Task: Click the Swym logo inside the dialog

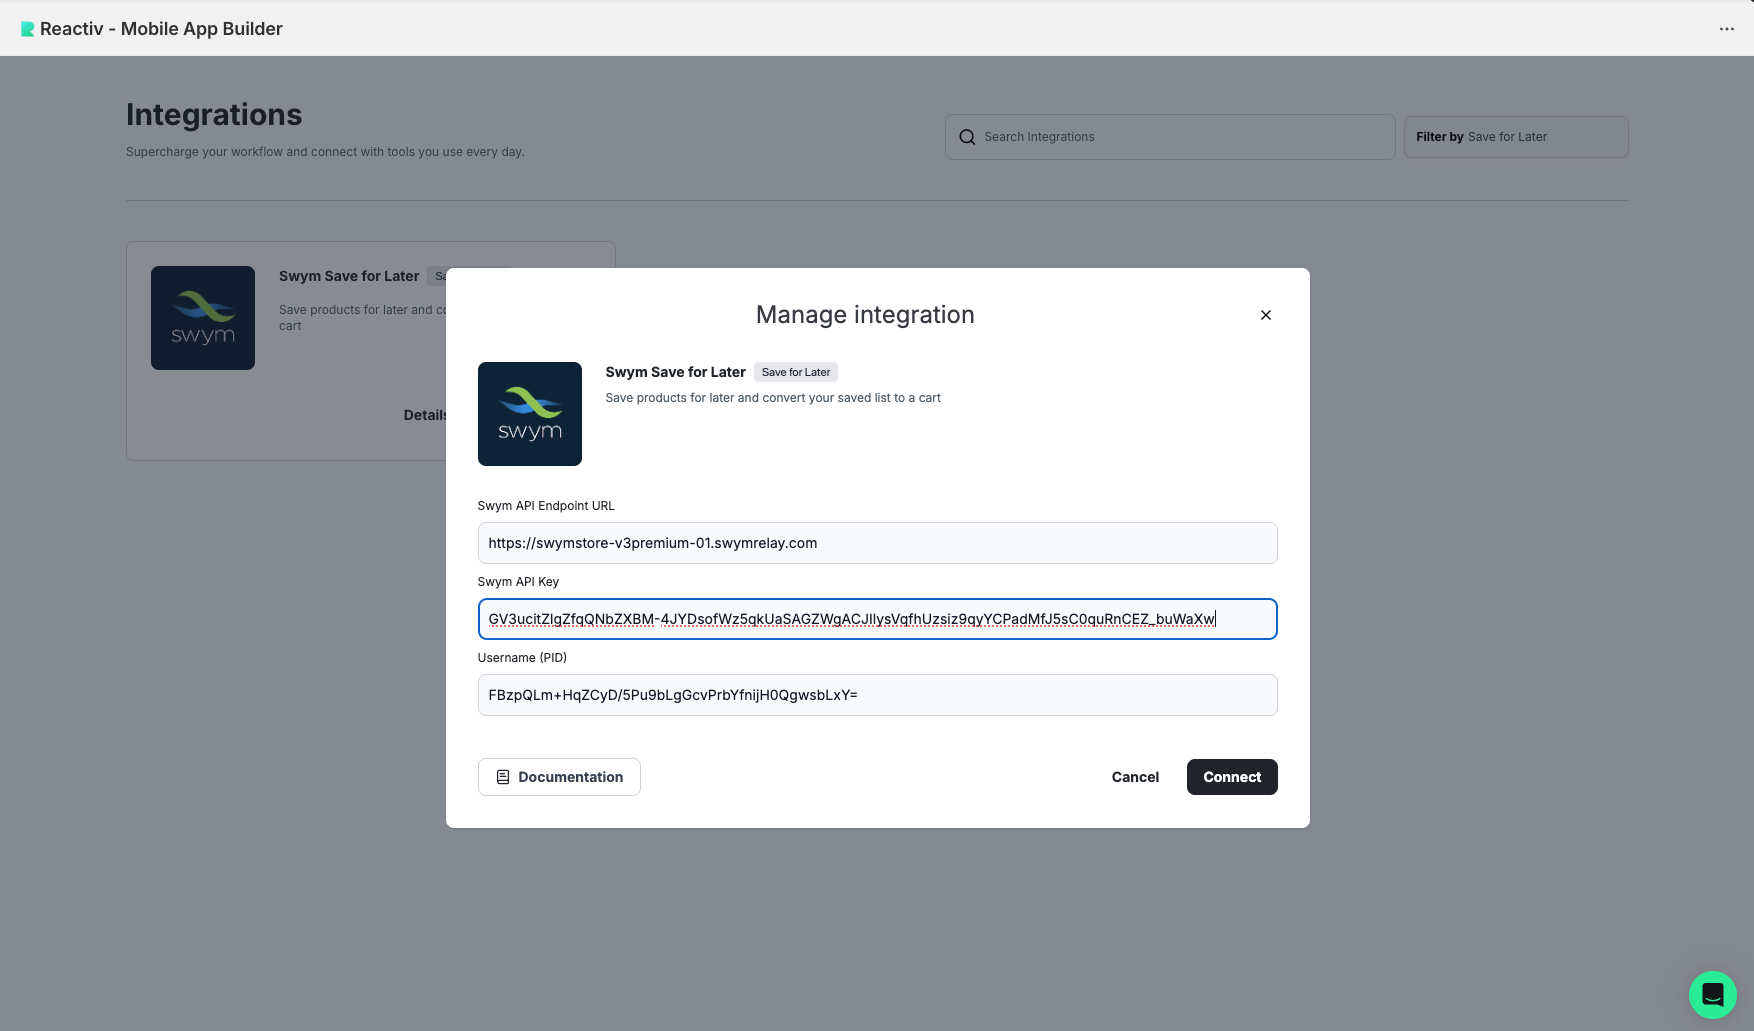Action: pyautogui.click(x=529, y=414)
